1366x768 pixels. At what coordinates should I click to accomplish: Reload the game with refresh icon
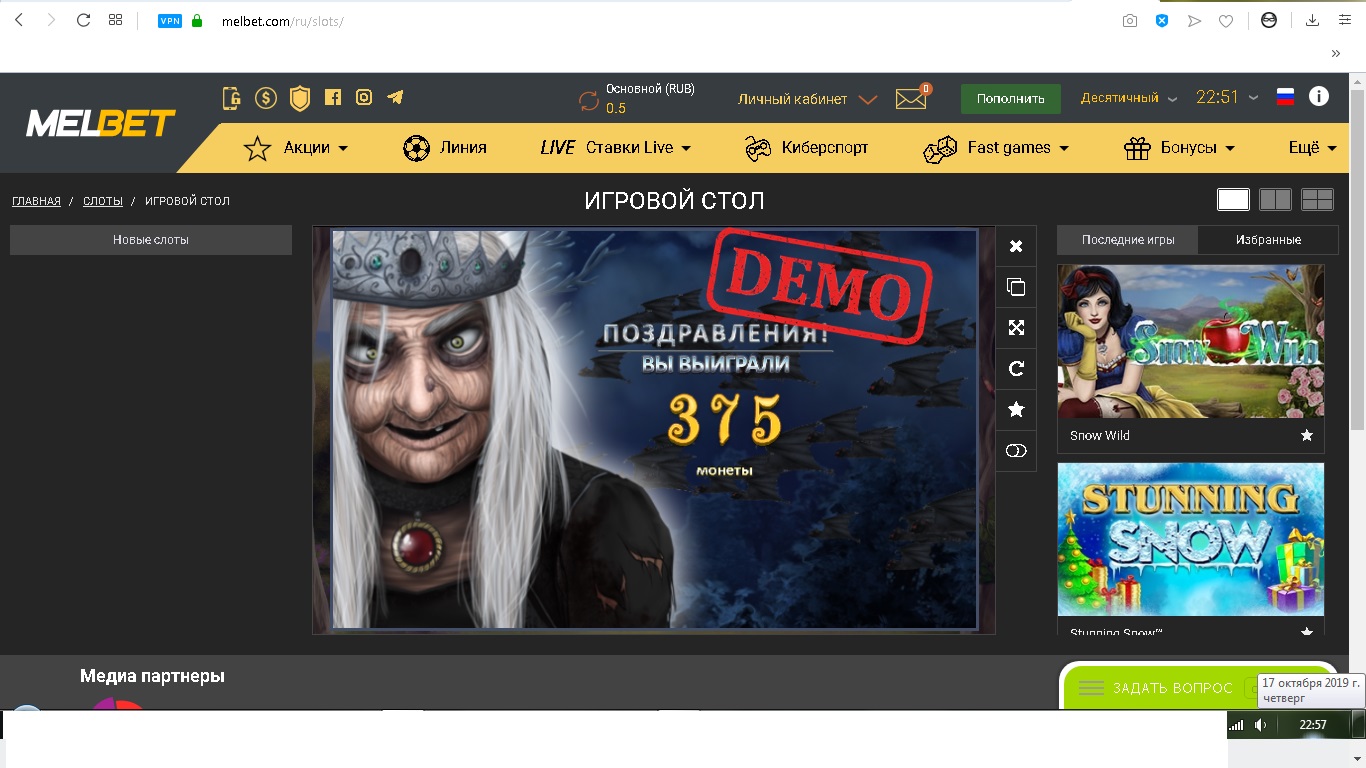(1016, 369)
